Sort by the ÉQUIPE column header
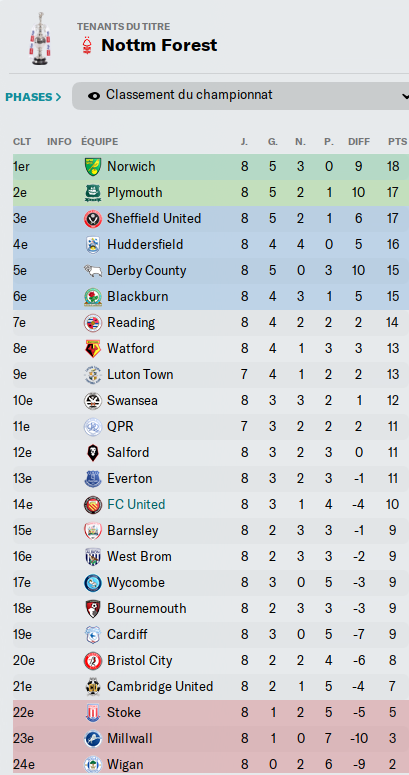 [x=99, y=142]
